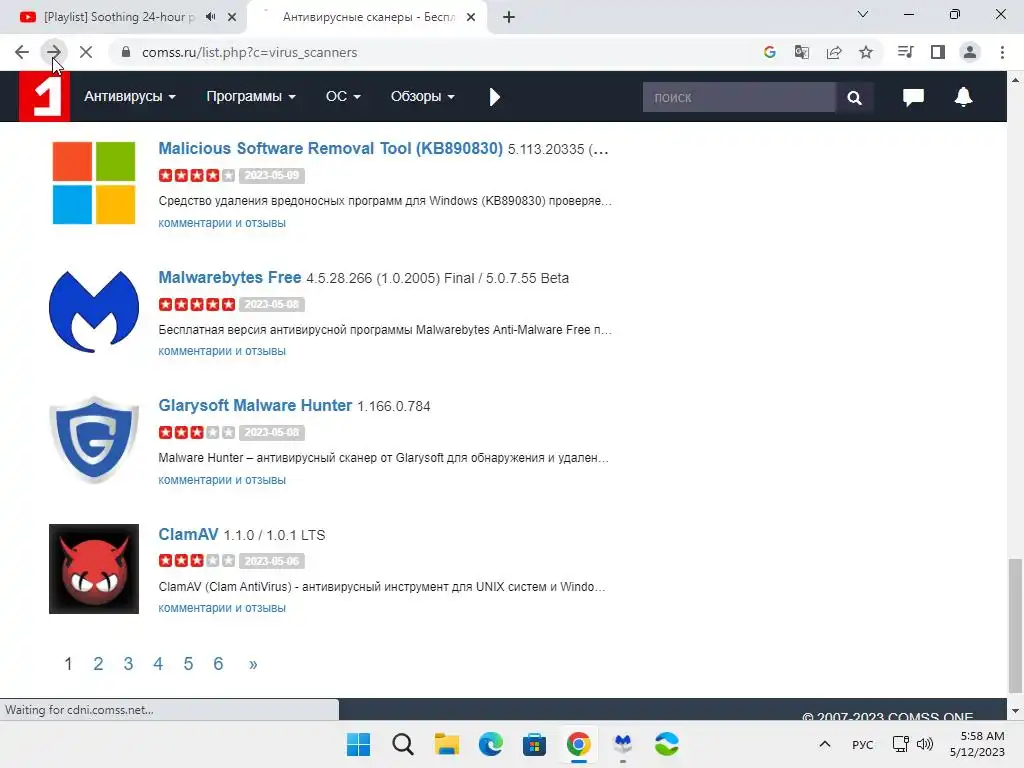Open Microsoft Store from taskbar
Image resolution: width=1024 pixels, height=768 pixels.
coord(534,744)
